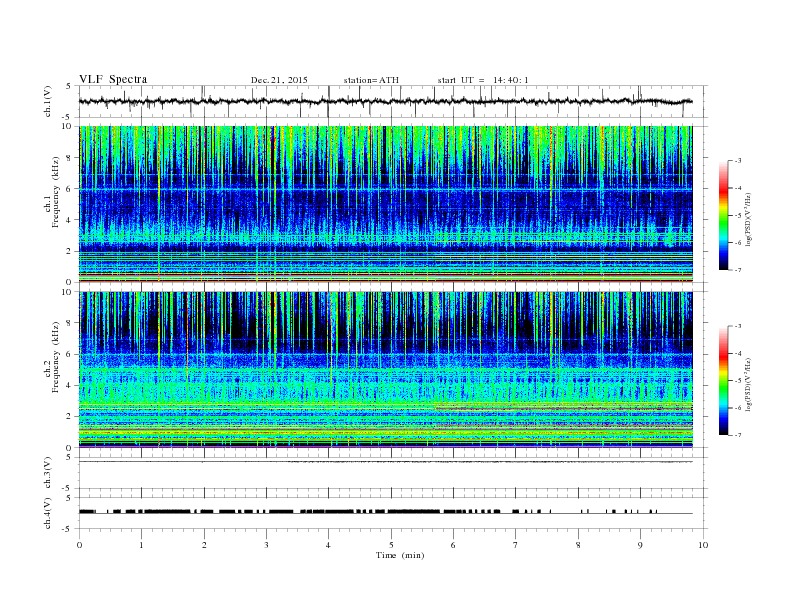Click the "-3" tick on ch.1 color bar
The image size is (792, 612).
pos(738,161)
